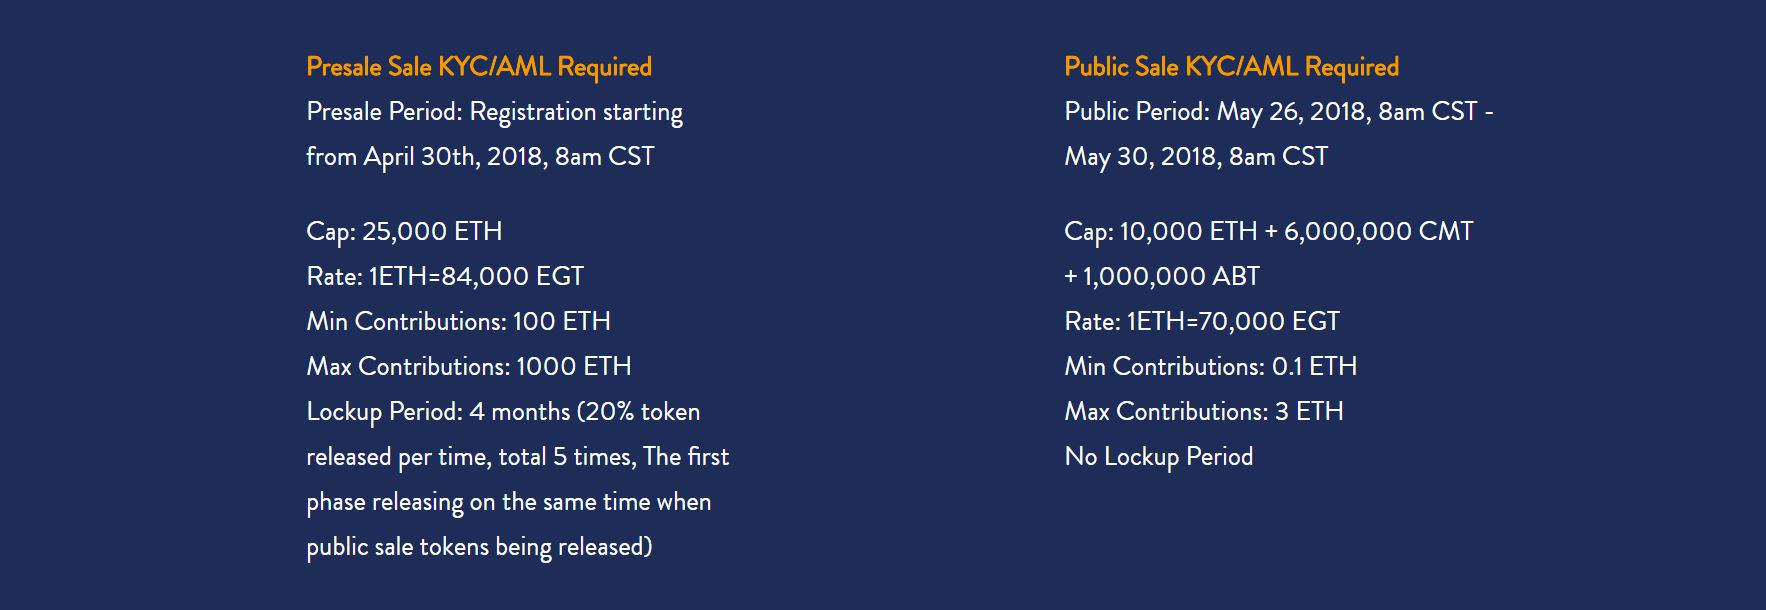Click the April 30th, 2018 presale date line
This screenshot has width=1766, height=610.
click(x=480, y=157)
